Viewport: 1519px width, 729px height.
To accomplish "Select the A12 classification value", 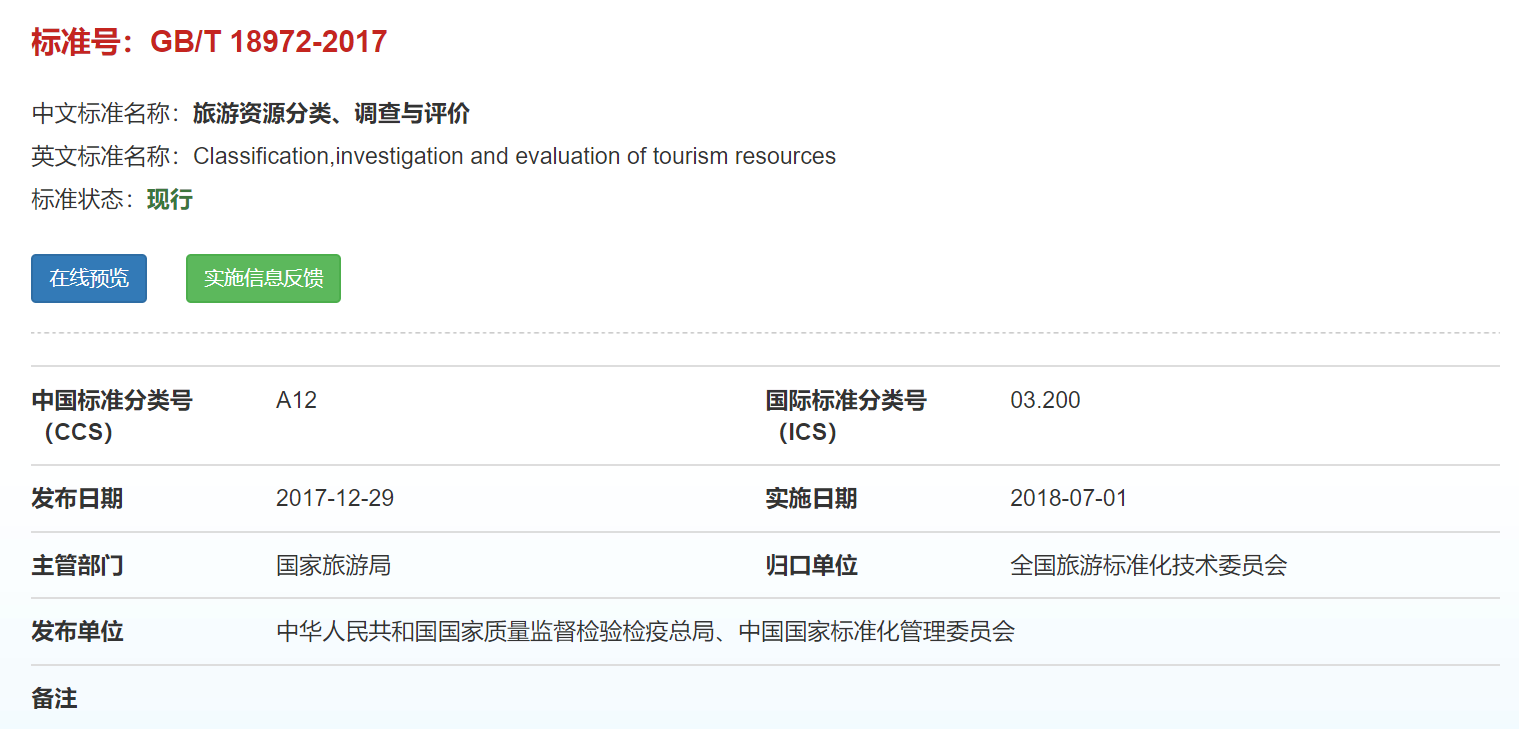I will (x=296, y=401).
